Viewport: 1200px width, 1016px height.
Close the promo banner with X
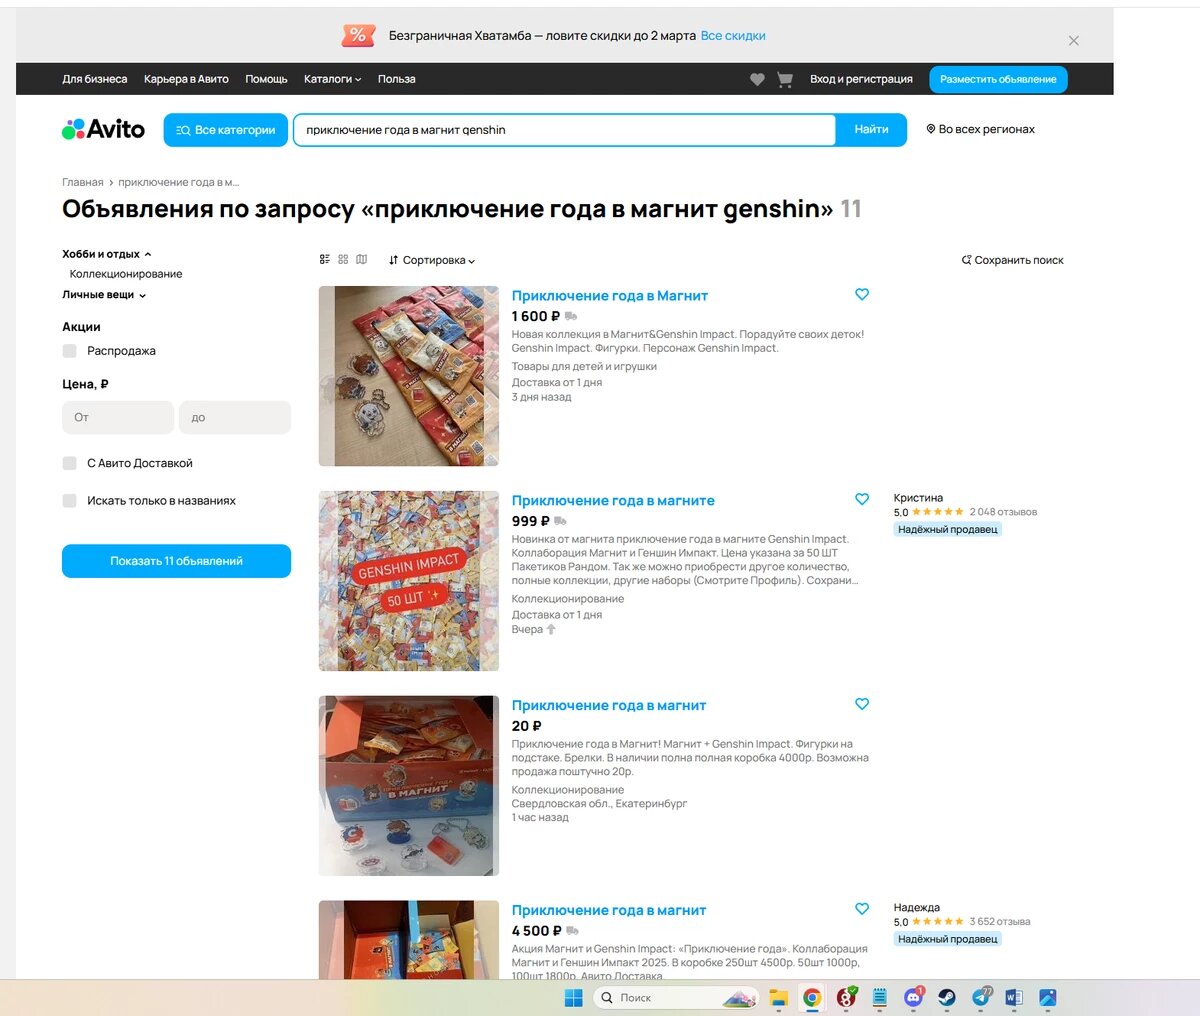point(1073,41)
